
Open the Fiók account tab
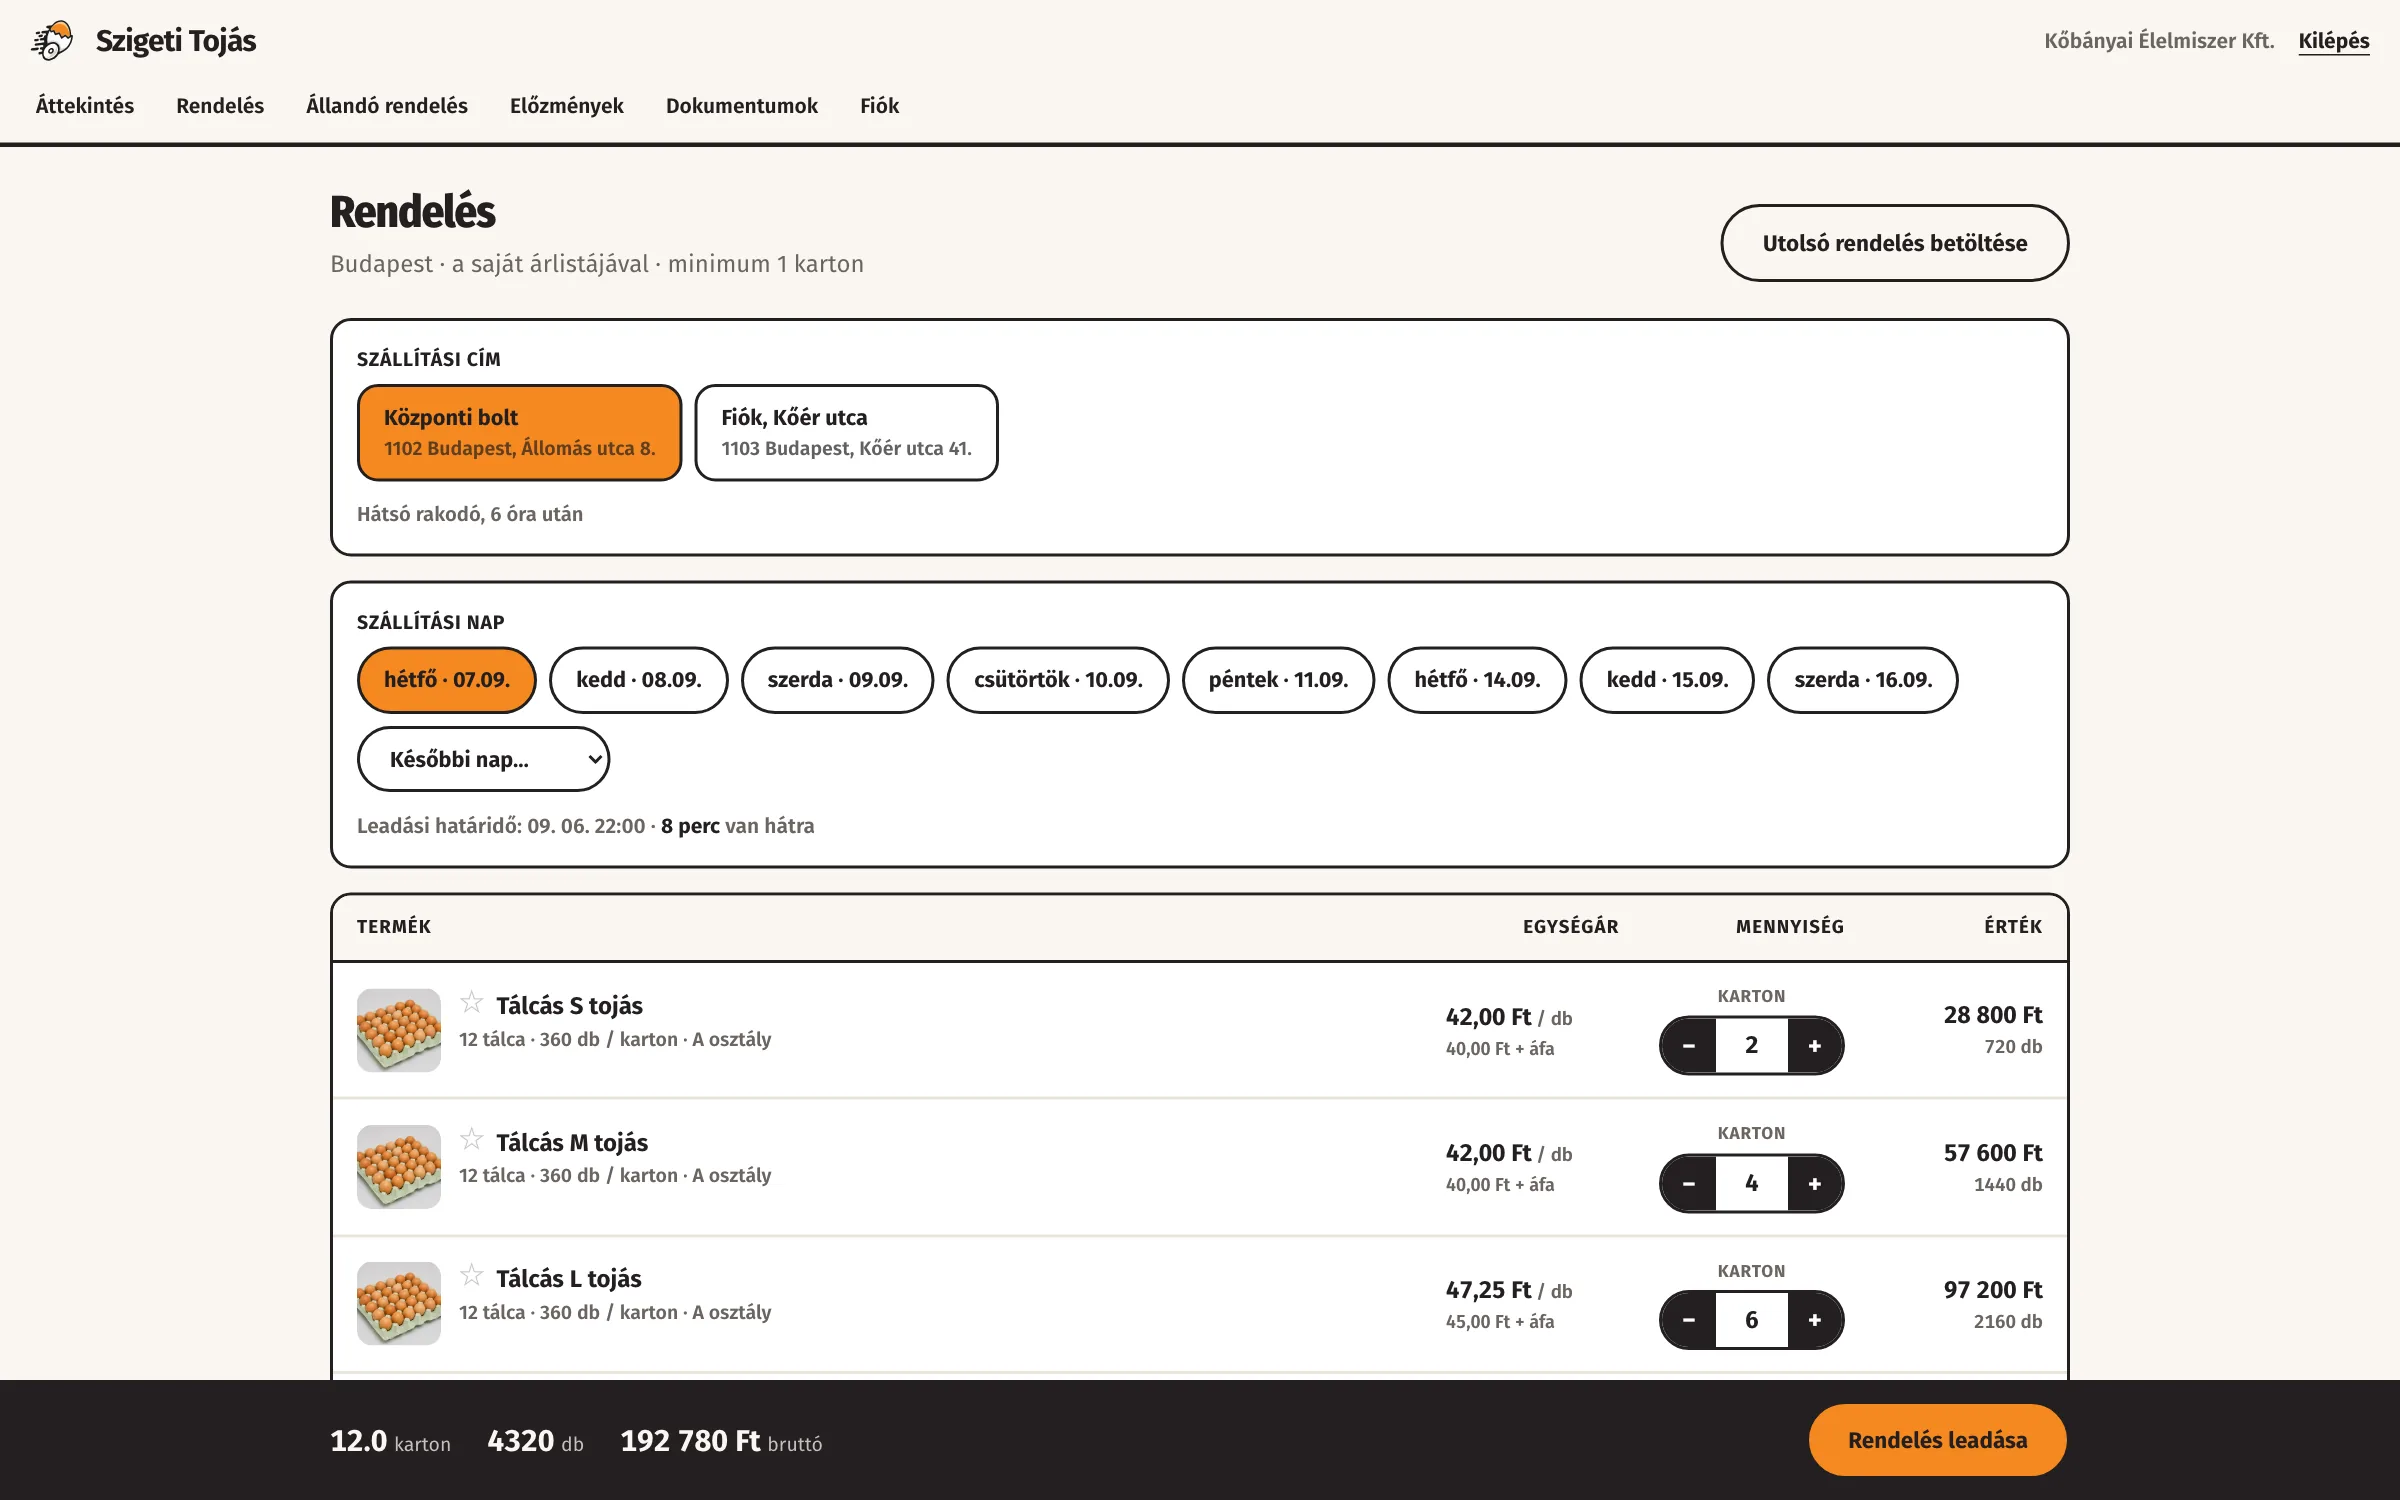click(880, 106)
